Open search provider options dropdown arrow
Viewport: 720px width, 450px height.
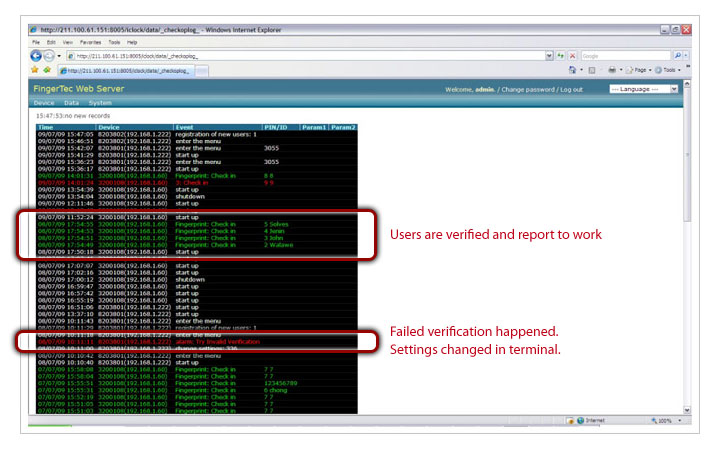click(x=686, y=56)
